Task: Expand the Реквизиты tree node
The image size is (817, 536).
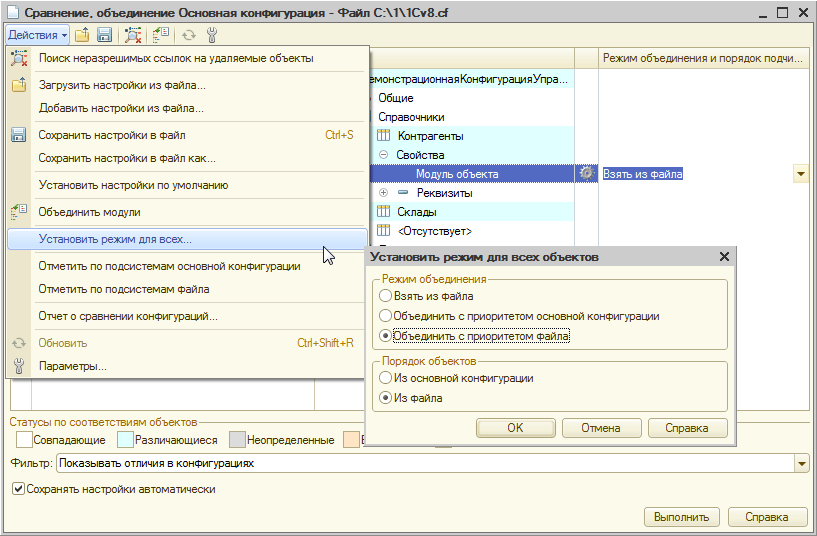Action: point(383,193)
